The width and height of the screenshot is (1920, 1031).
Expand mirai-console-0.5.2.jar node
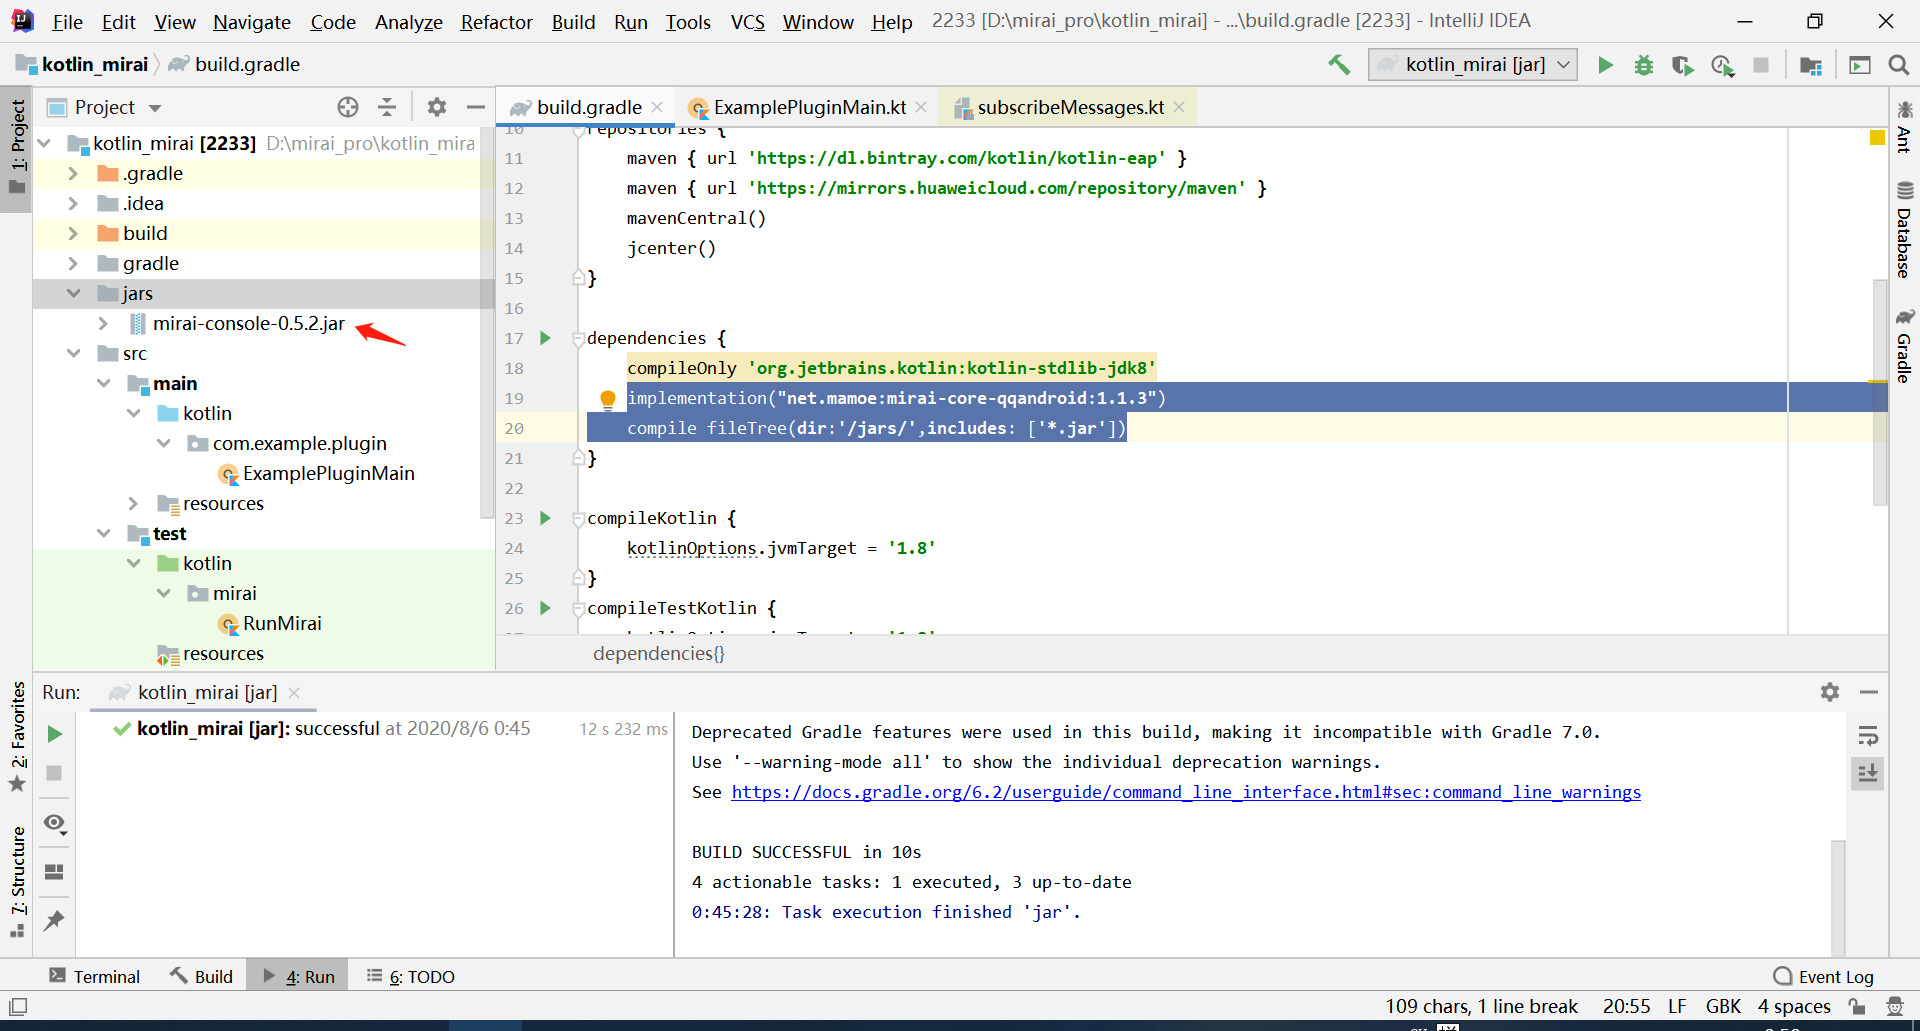click(103, 323)
